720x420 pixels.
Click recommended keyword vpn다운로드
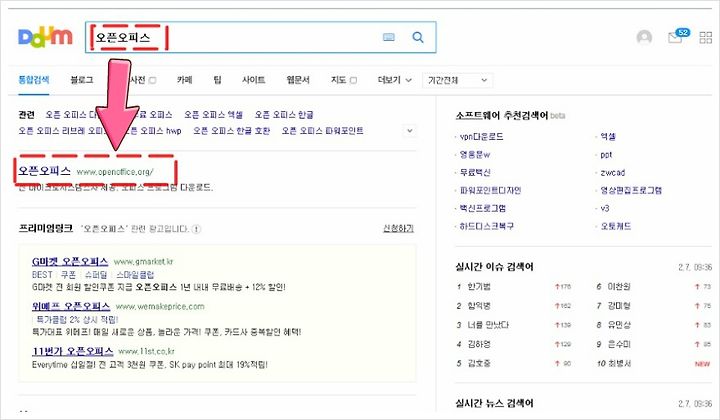coord(481,136)
